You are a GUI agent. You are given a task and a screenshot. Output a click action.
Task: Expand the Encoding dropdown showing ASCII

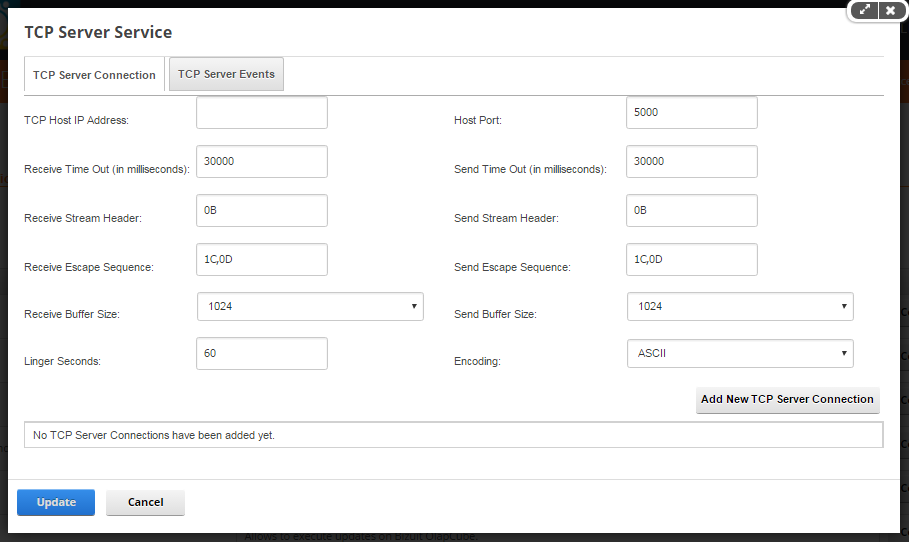740,354
